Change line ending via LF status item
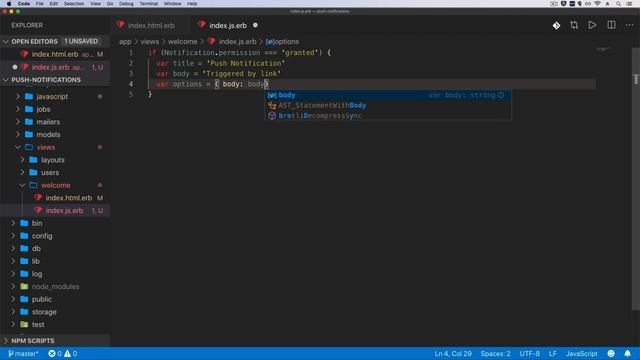This screenshot has height=360, width=640. pos(552,353)
